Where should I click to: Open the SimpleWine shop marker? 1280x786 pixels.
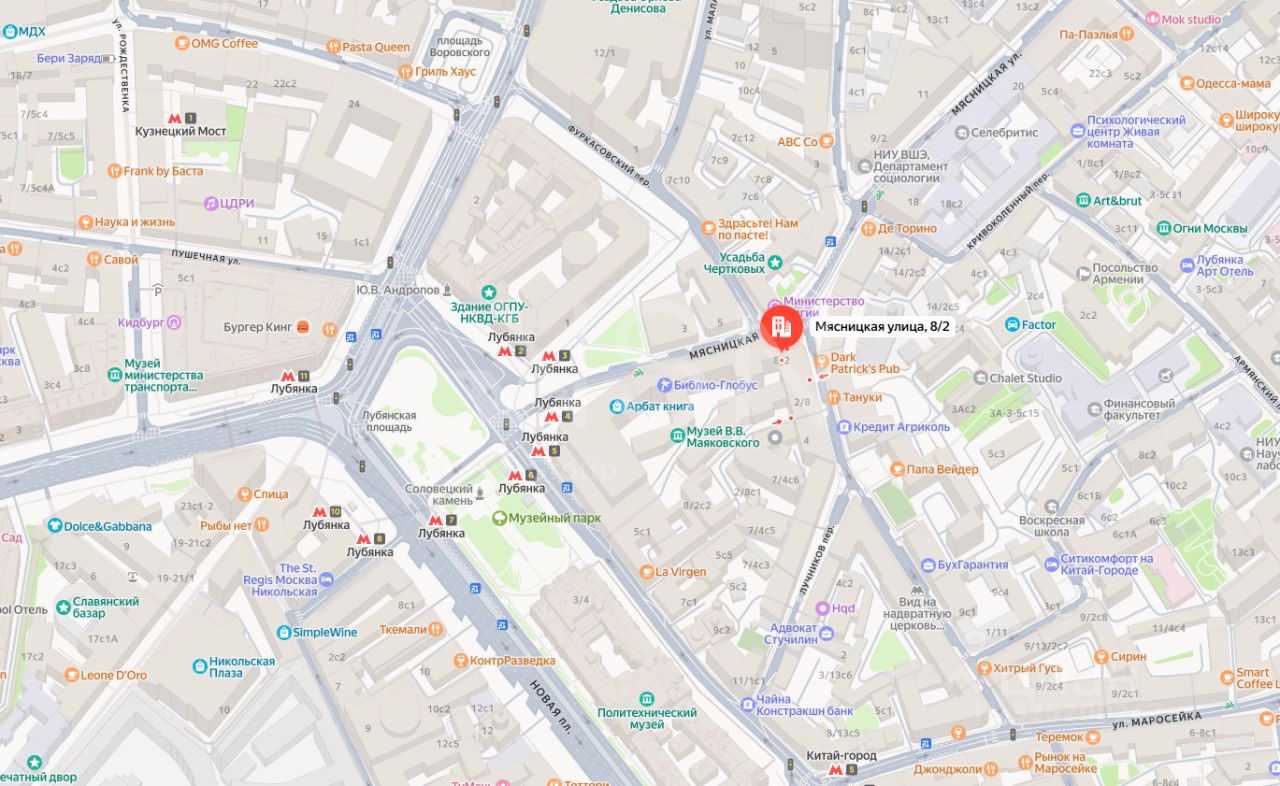pos(284,632)
